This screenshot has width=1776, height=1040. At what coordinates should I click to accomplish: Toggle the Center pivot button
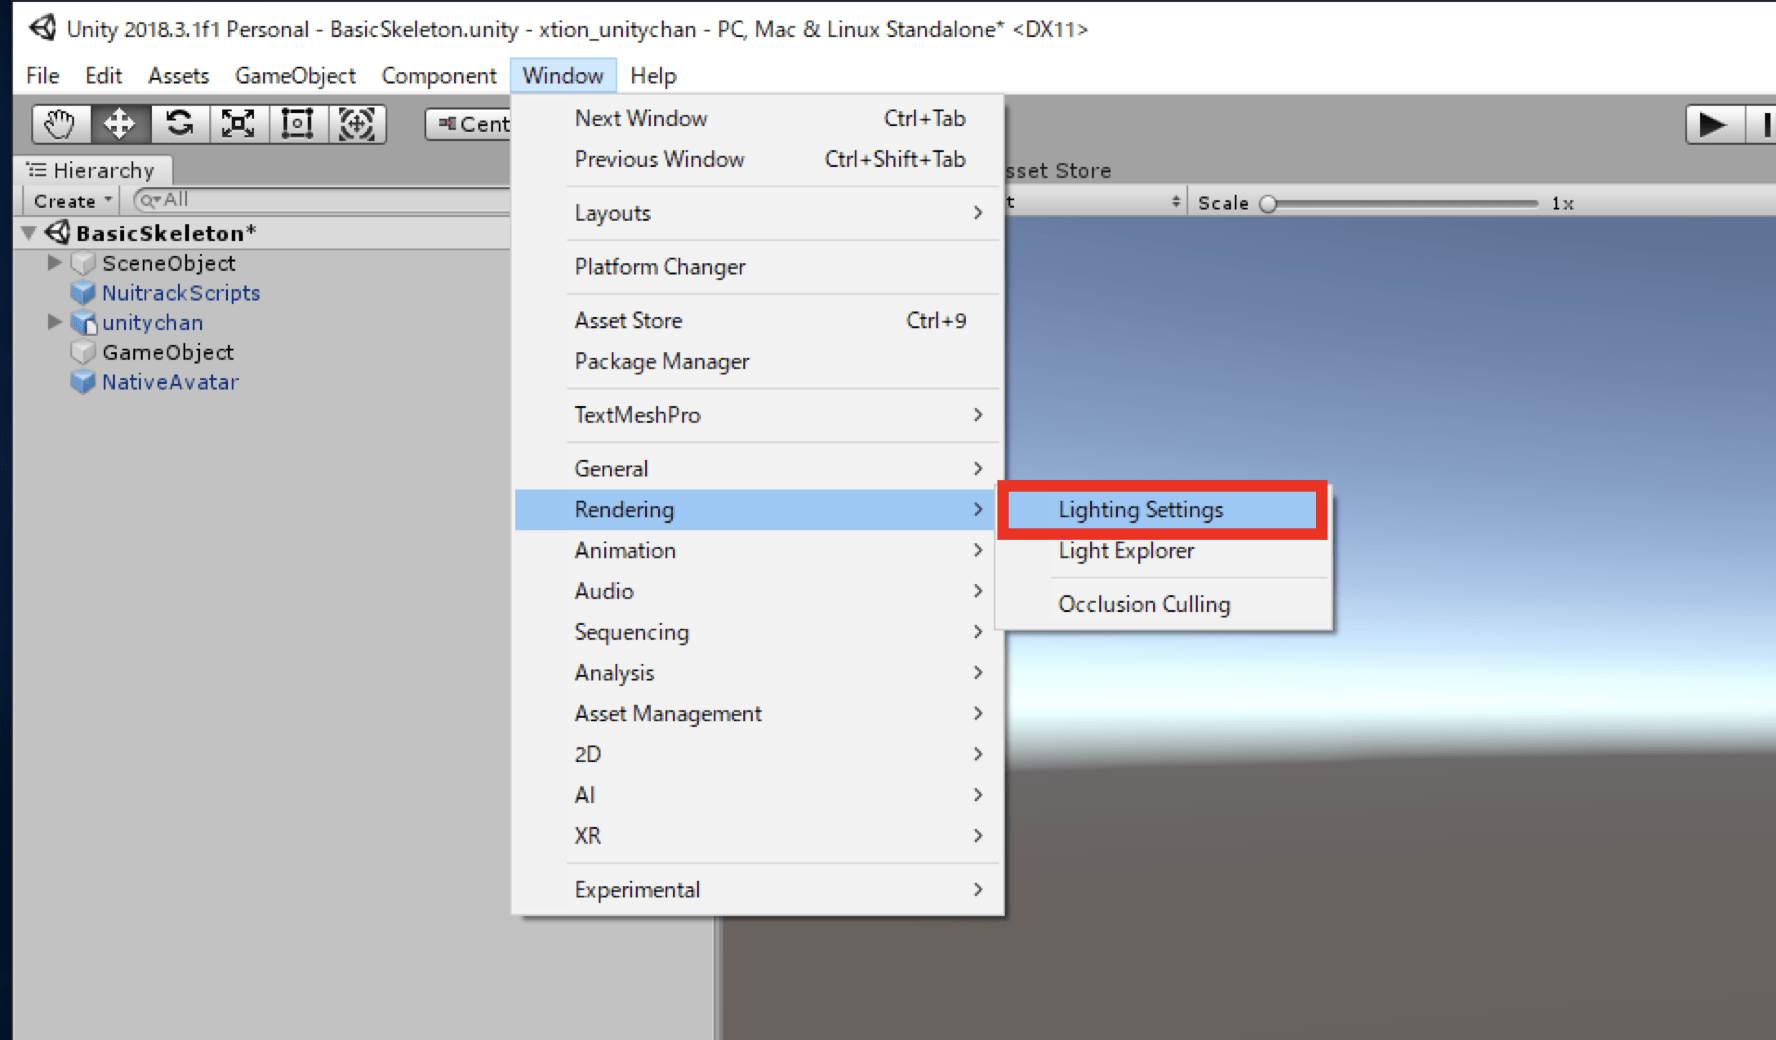click(470, 124)
